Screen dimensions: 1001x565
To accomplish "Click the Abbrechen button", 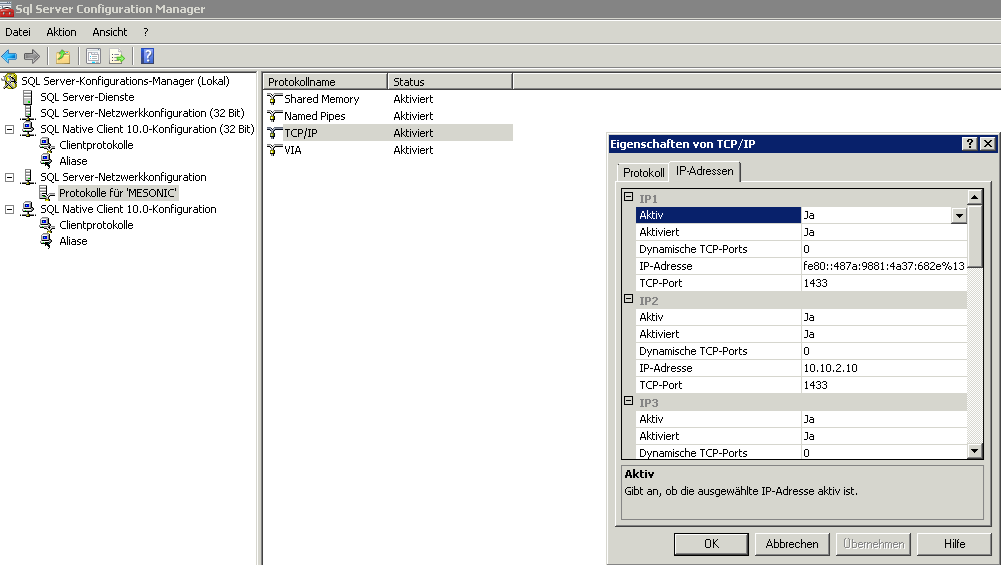I will pos(792,544).
